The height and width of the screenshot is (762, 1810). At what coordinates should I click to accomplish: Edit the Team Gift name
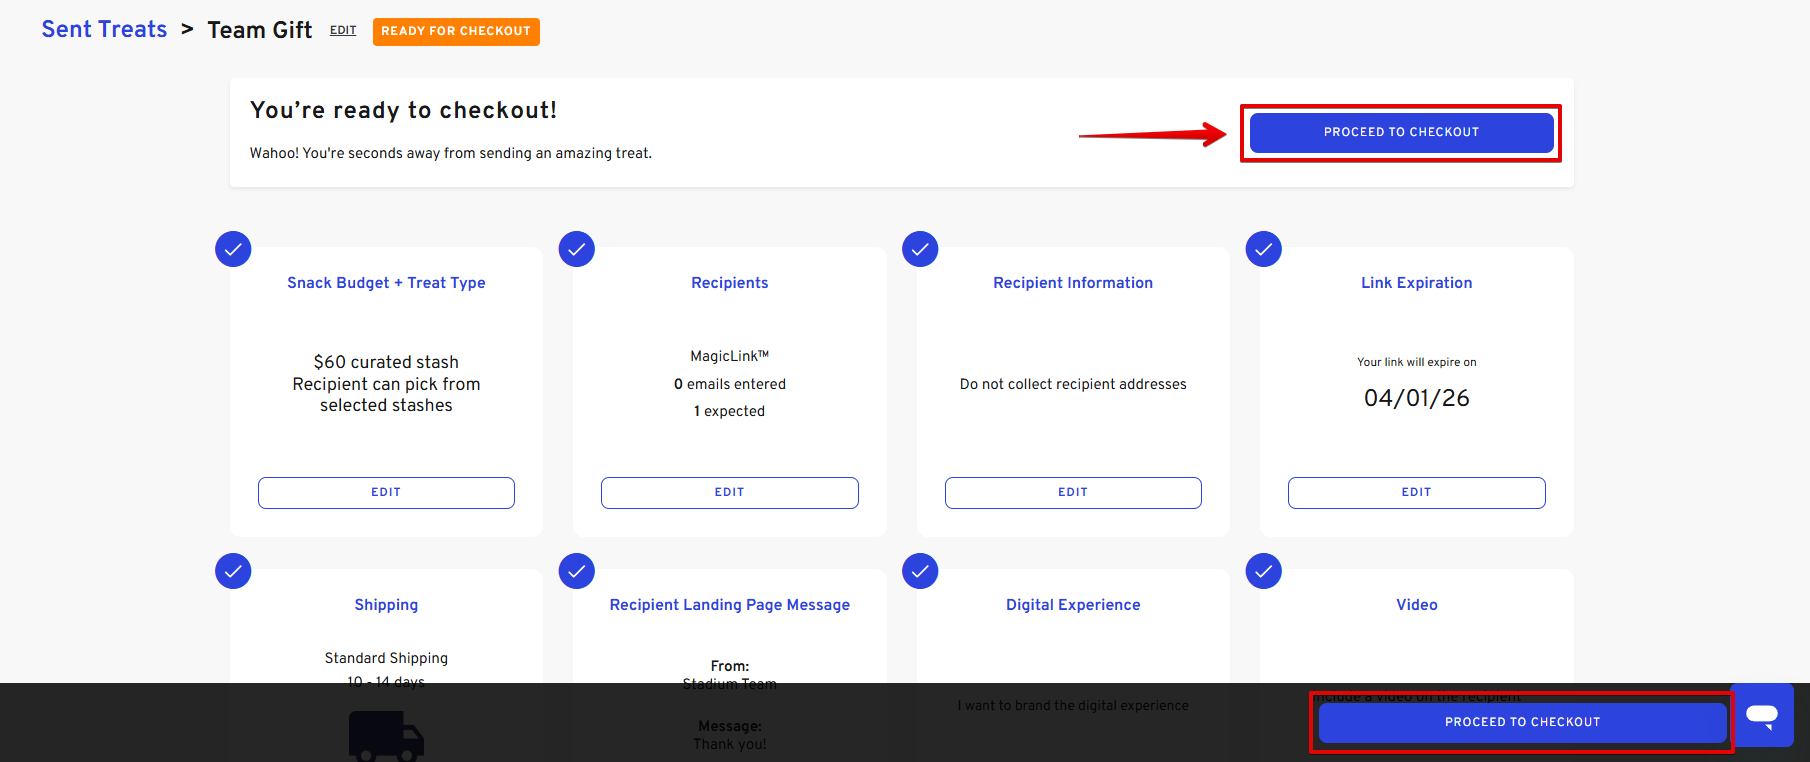343,31
